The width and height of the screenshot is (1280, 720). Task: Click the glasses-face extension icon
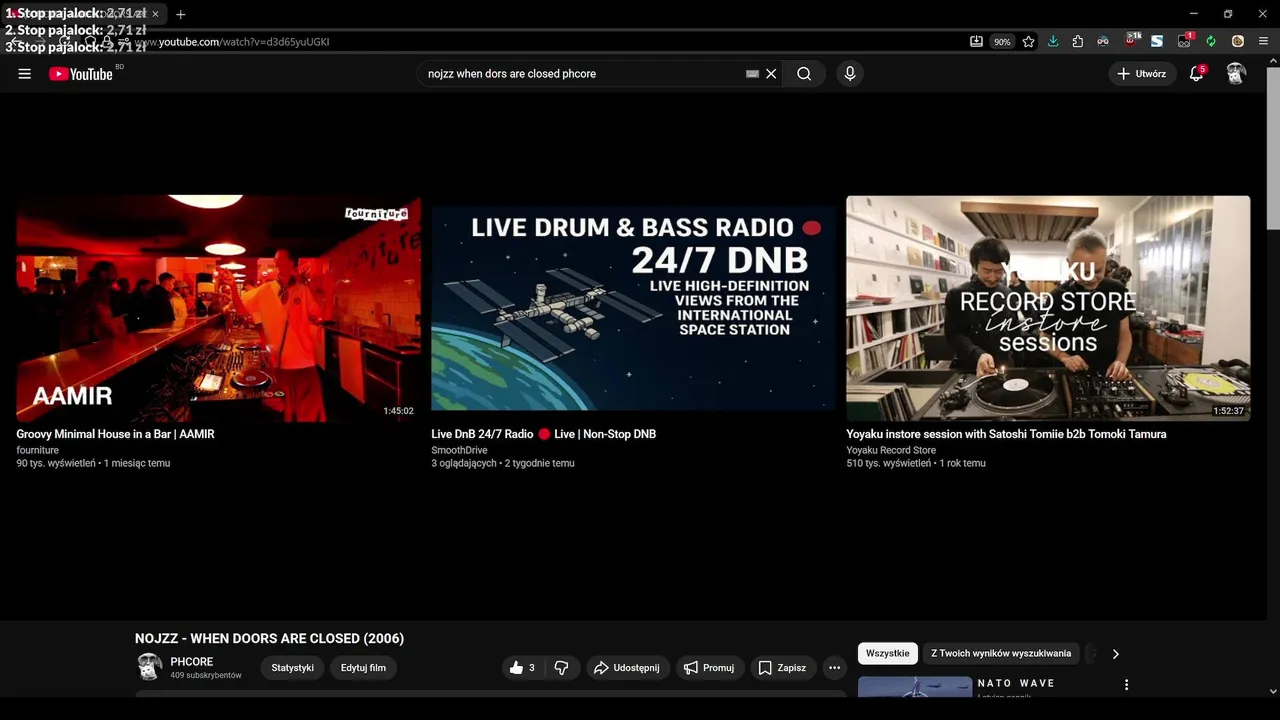pos(1103,42)
